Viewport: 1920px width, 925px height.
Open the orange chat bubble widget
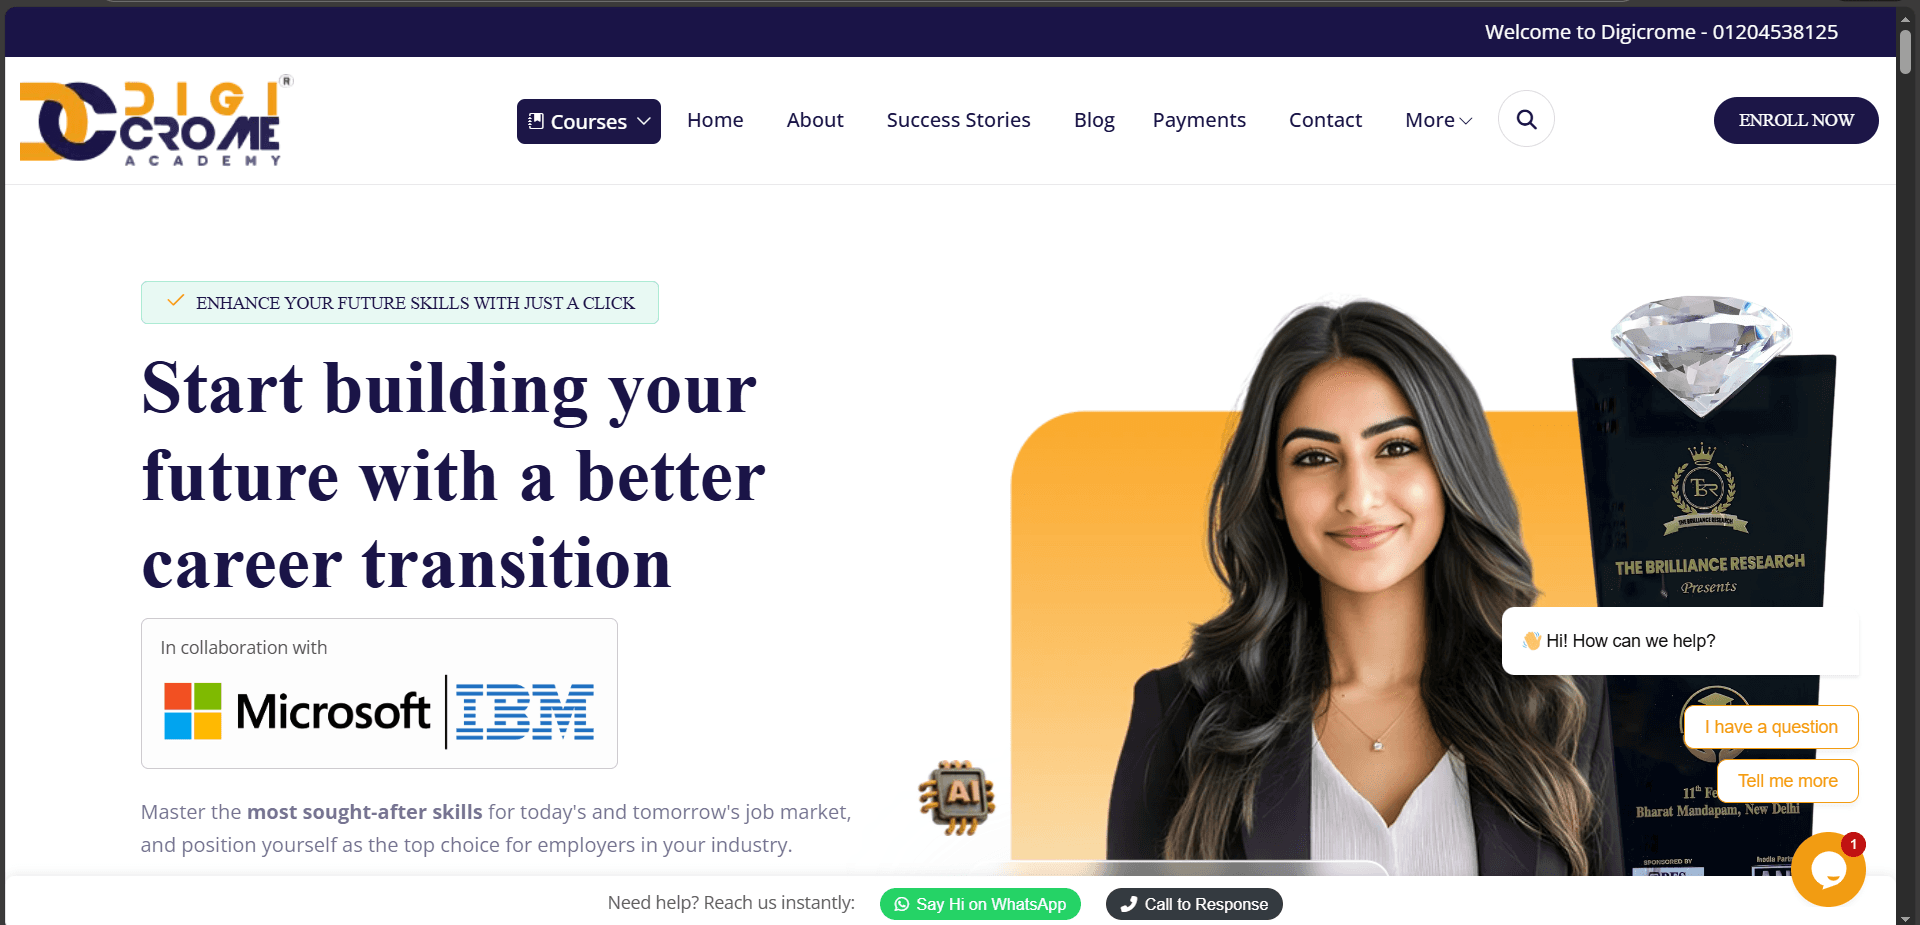[1828, 870]
